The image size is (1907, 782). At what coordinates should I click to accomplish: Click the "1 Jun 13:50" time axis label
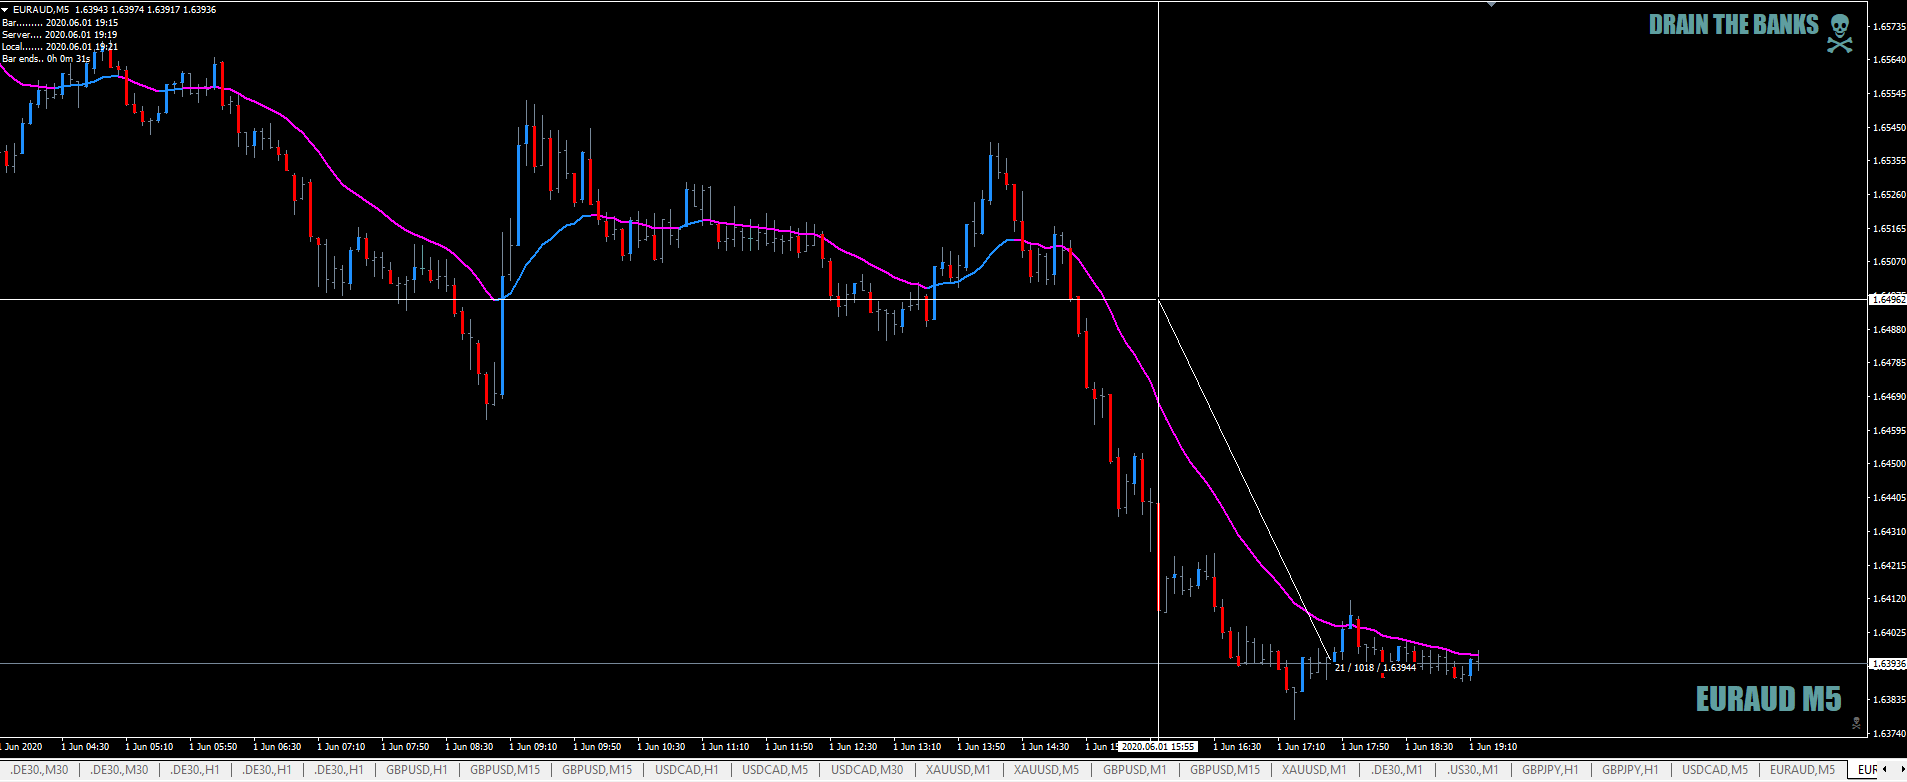pyautogui.click(x=981, y=747)
